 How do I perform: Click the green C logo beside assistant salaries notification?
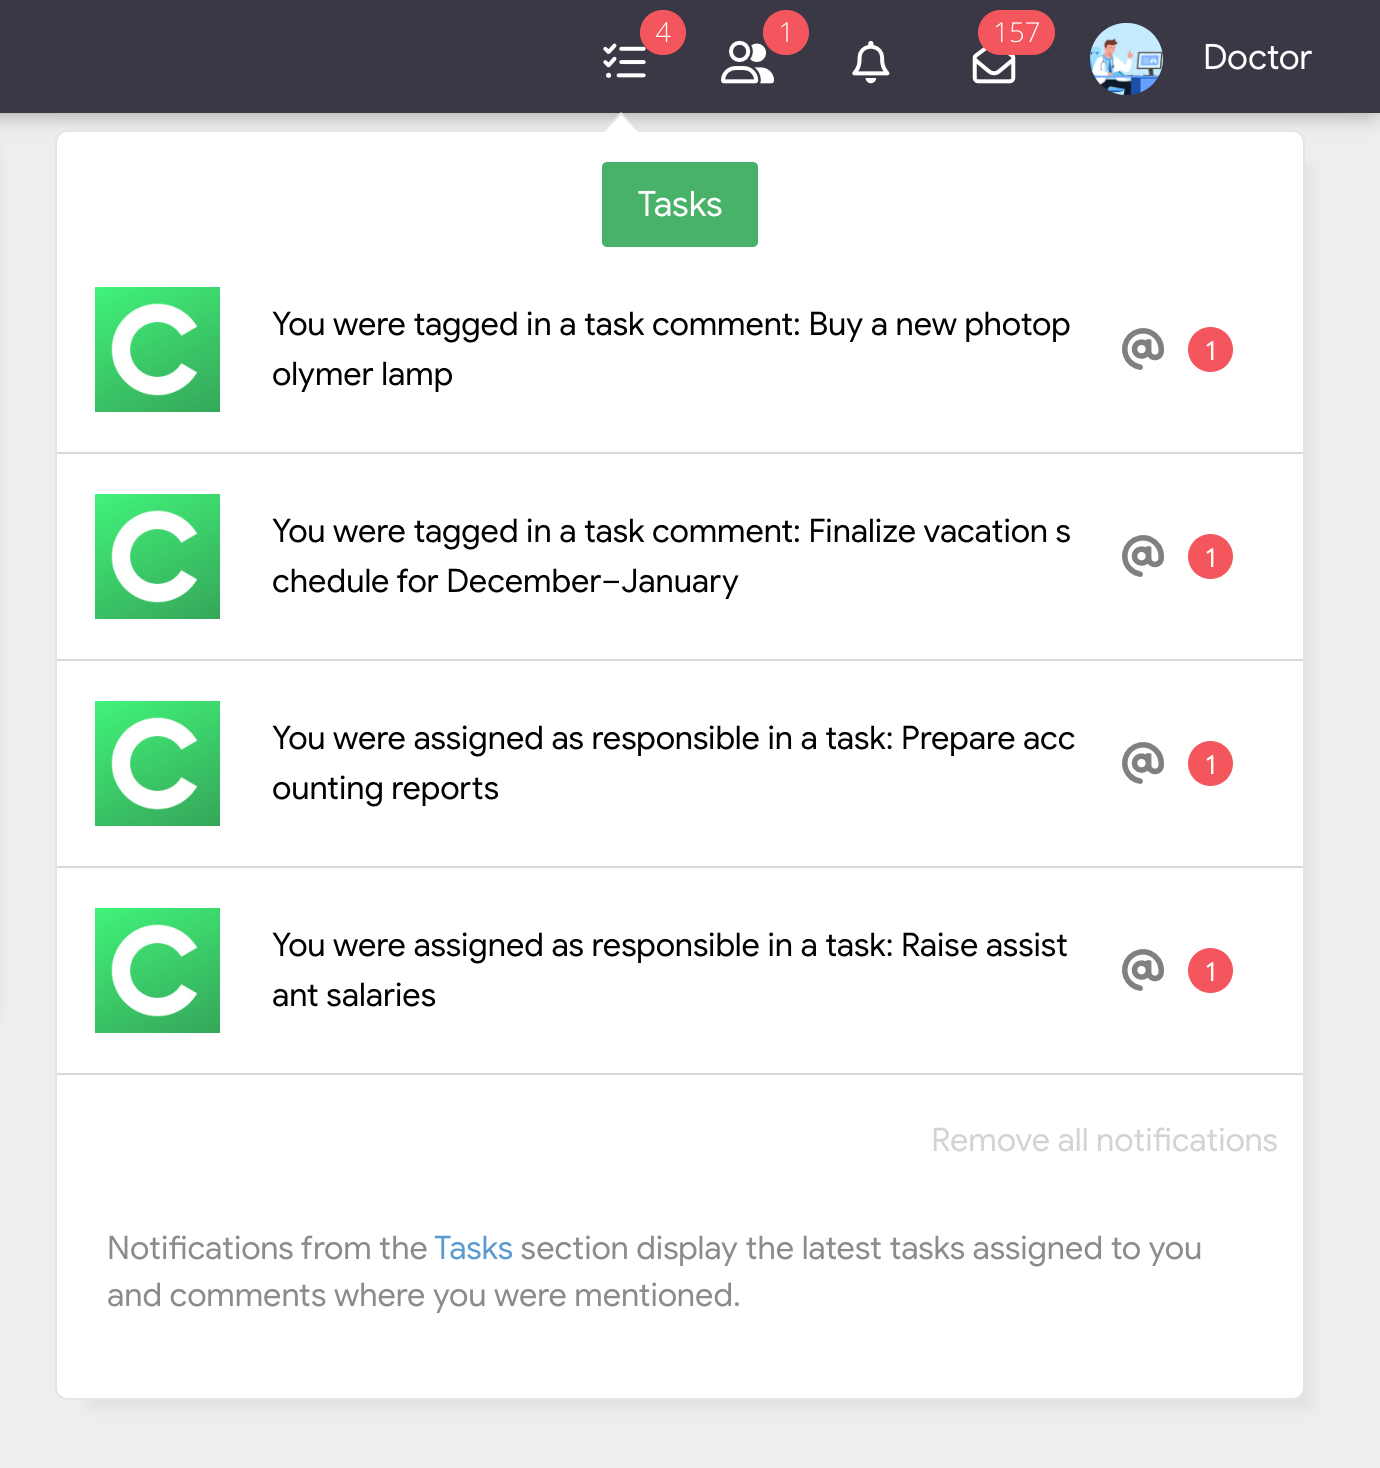157,970
